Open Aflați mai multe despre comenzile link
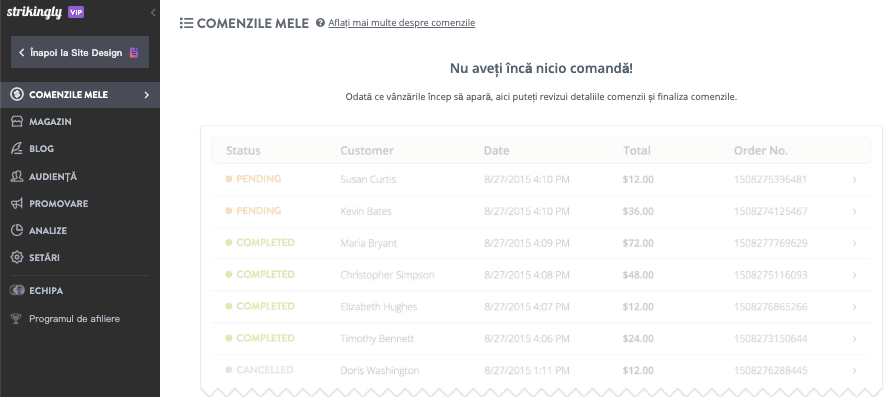Viewport: 893px width, 397px height. coord(402,23)
